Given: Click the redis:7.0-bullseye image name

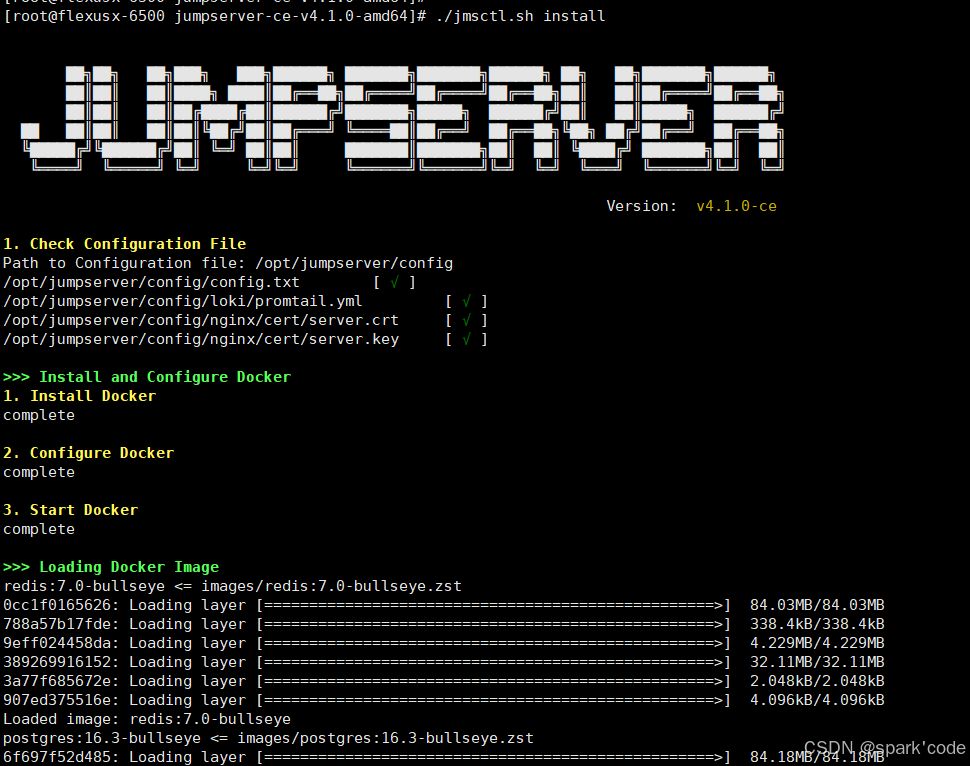Looking at the screenshot, I should (77, 585).
